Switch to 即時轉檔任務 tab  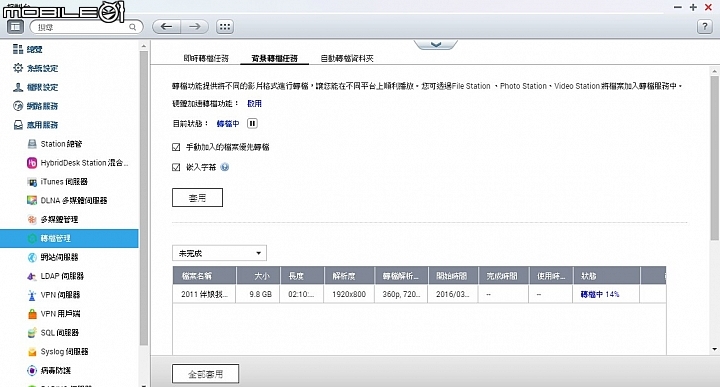(206, 58)
